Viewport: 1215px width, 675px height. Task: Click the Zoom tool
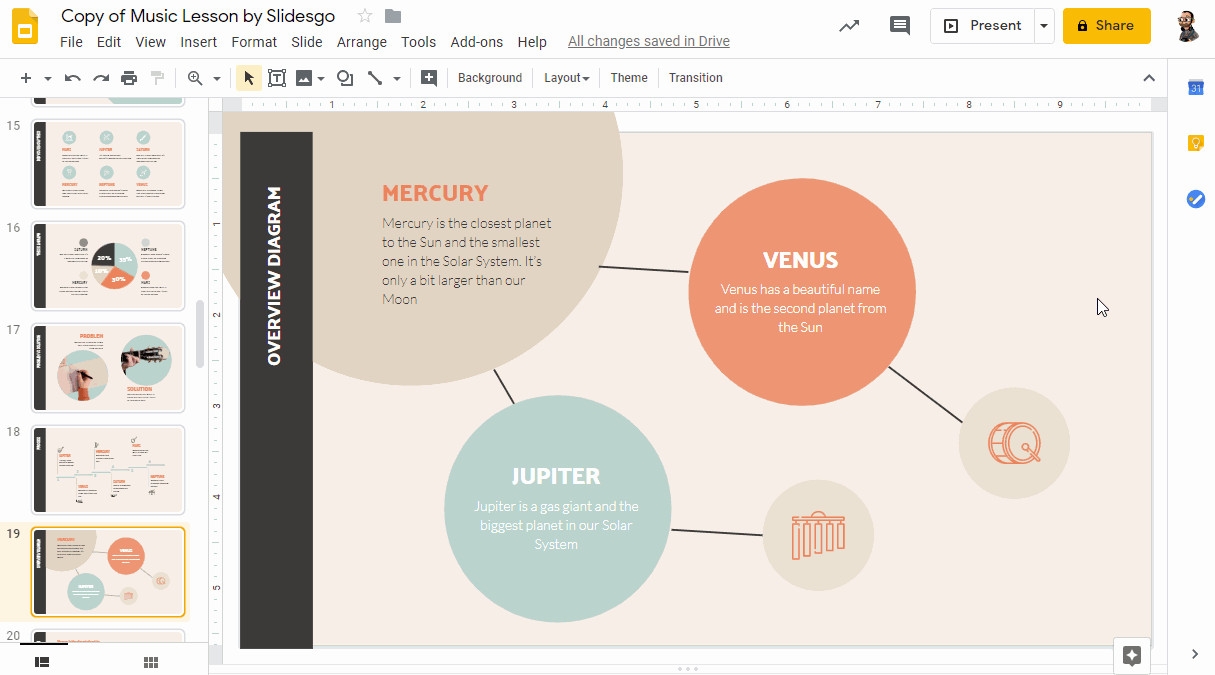(x=195, y=78)
